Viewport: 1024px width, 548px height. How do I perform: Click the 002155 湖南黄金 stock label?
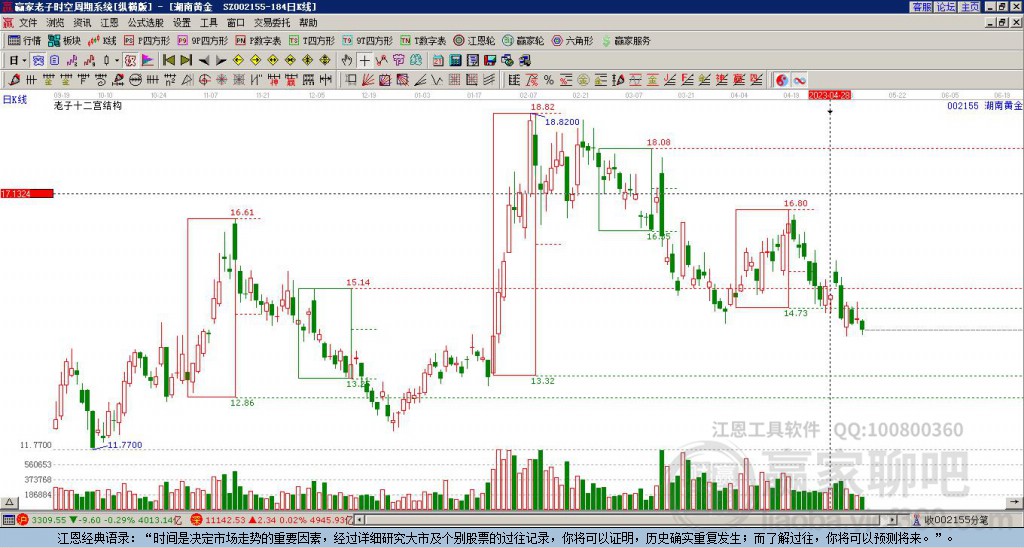pyautogui.click(x=984, y=105)
